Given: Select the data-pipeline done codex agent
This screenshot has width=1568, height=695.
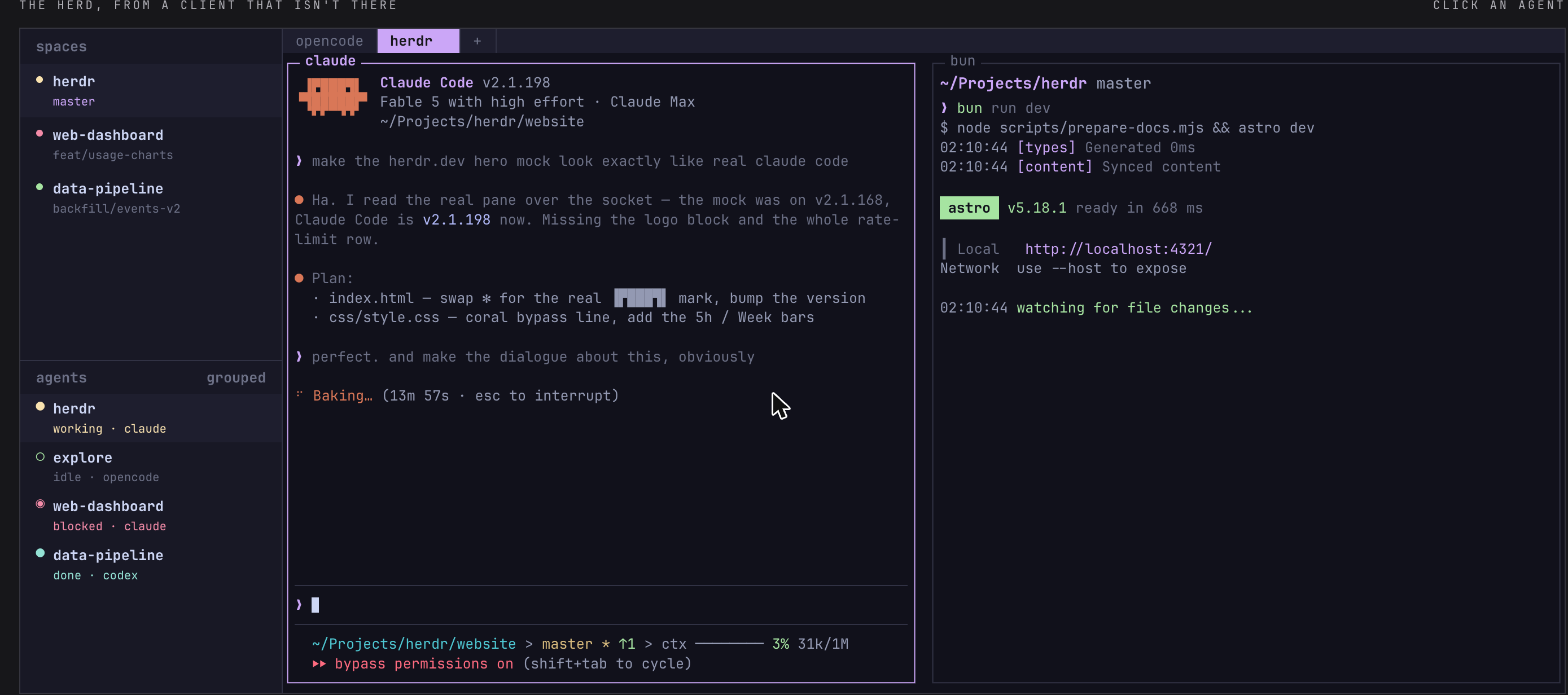Looking at the screenshot, I should click(x=151, y=565).
